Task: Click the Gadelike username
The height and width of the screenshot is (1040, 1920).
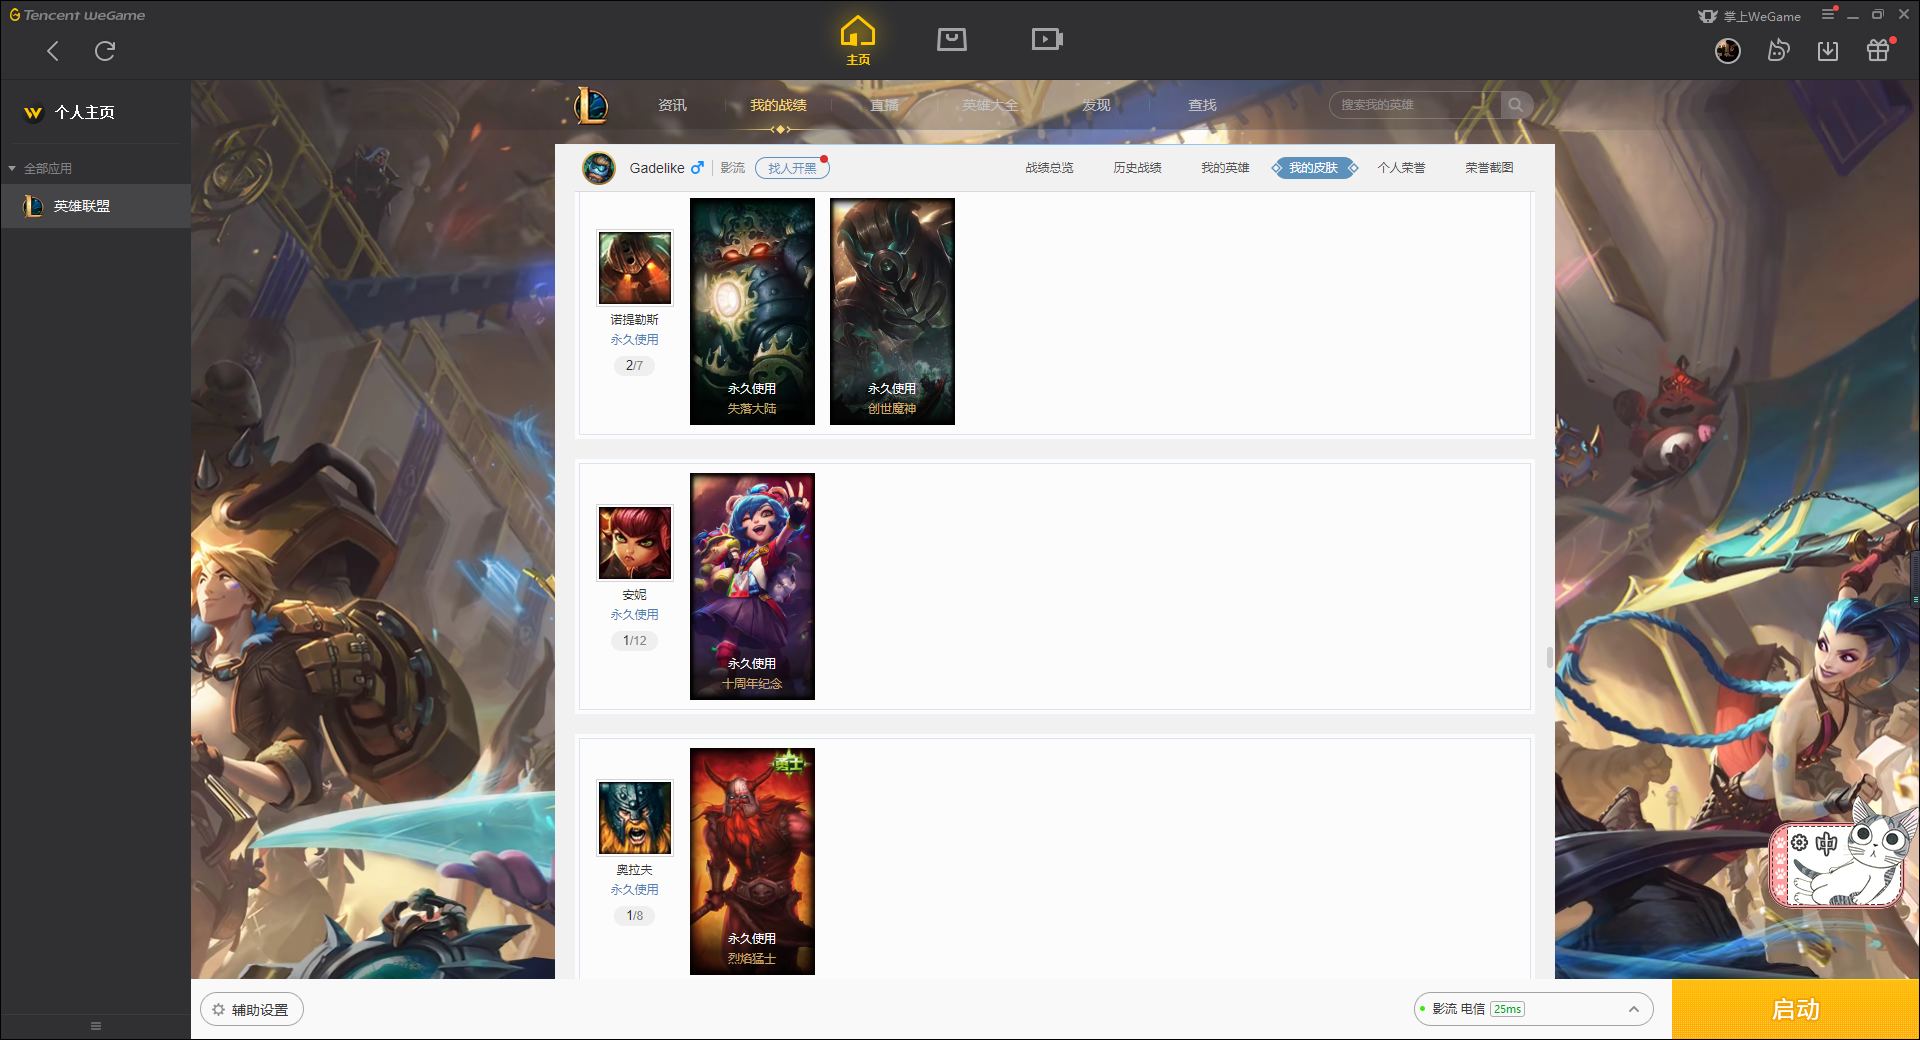Action: [x=657, y=168]
